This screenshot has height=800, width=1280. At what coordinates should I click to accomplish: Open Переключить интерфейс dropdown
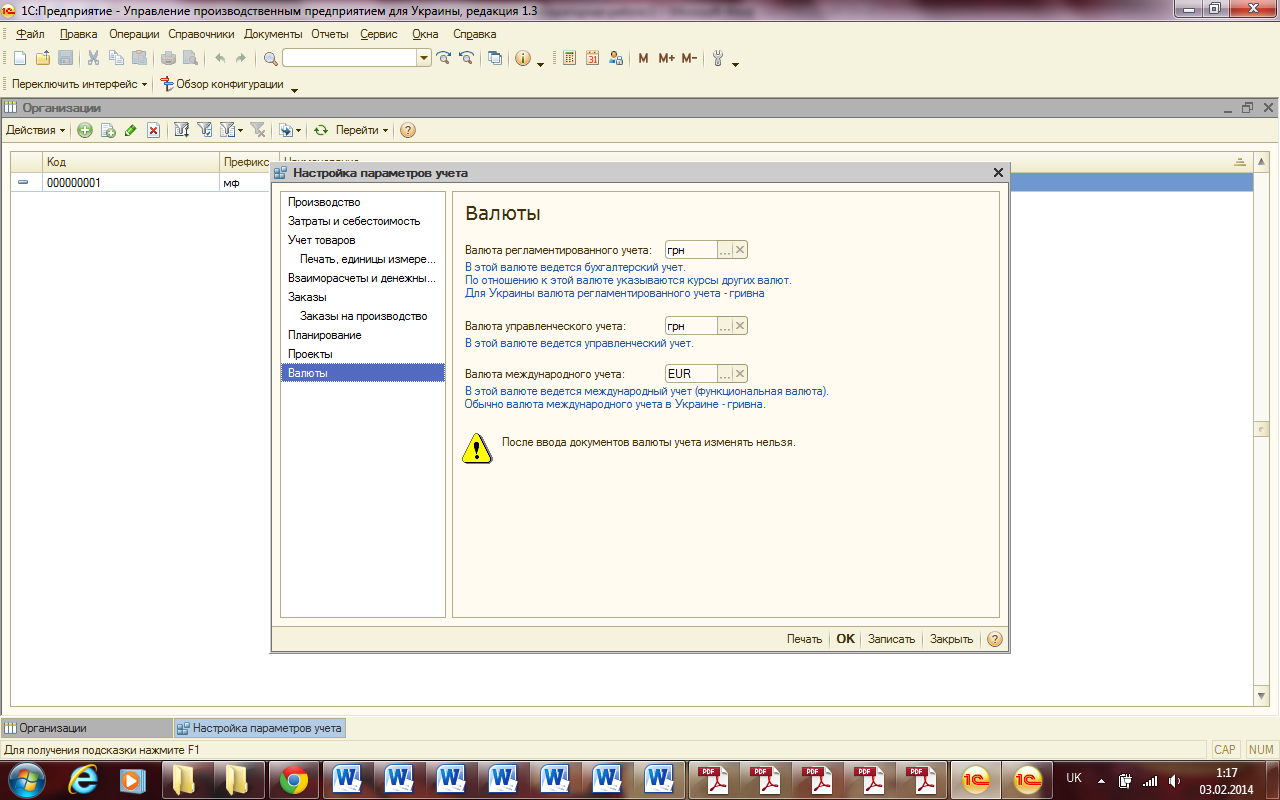click(80, 84)
